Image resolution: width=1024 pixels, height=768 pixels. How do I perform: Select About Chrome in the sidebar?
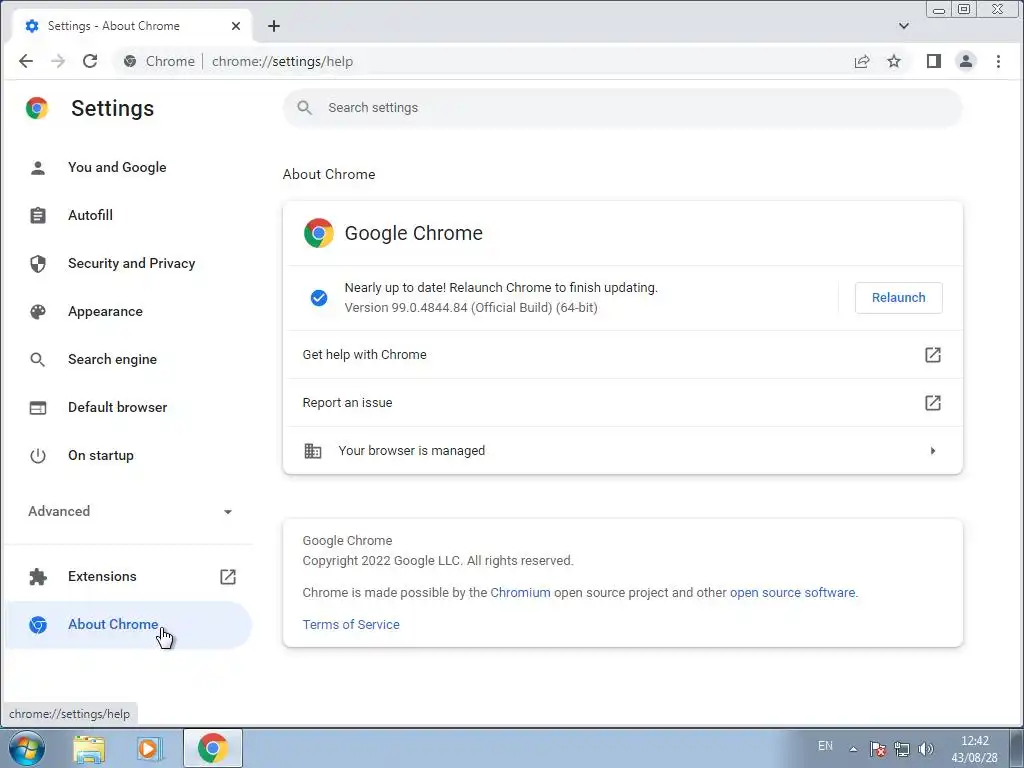tap(128, 625)
